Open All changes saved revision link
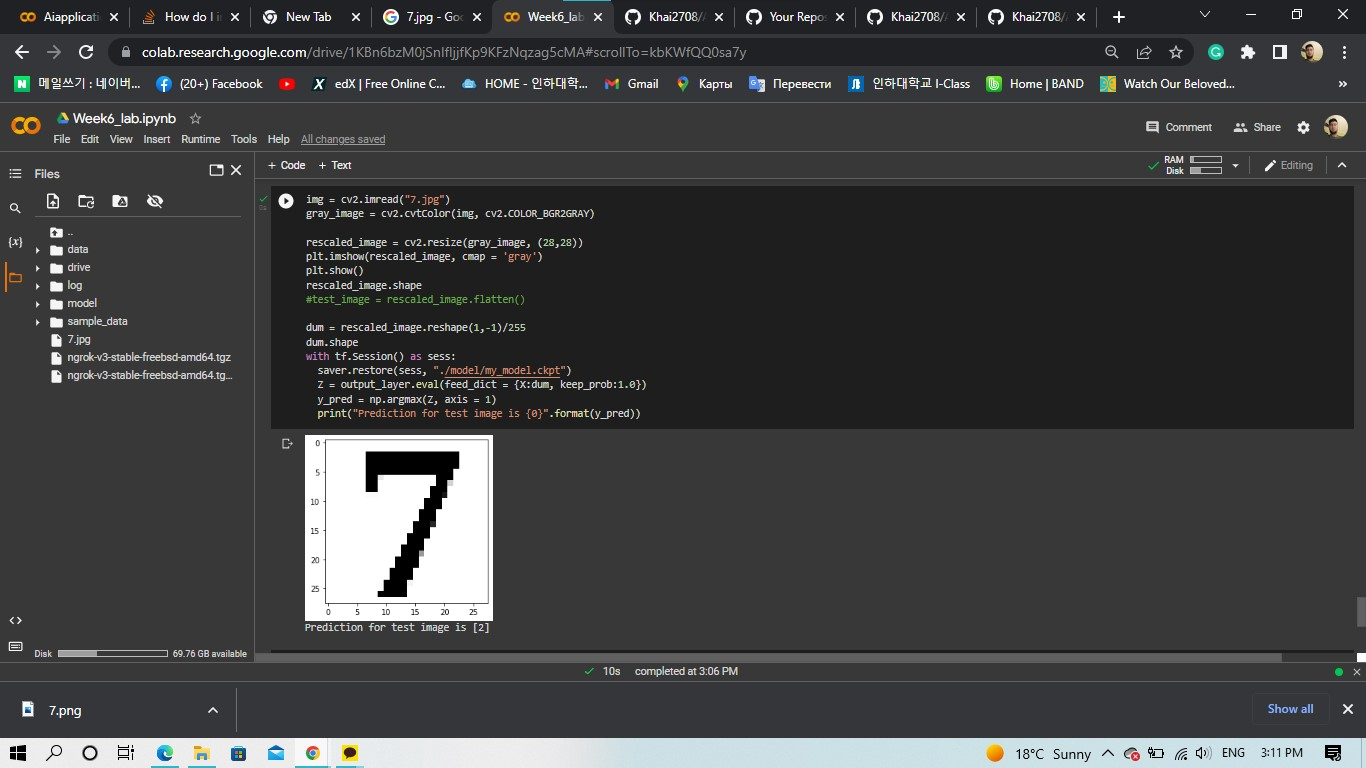The width and height of the screenshot is (1366, 768). pyautogui.click(x=343, y=139)
